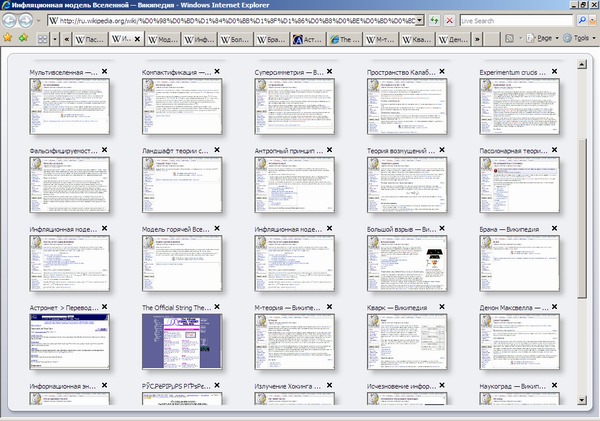Screen dimensions: 600x421
Task: Click the browser Back button
Action: pos(9,20)
